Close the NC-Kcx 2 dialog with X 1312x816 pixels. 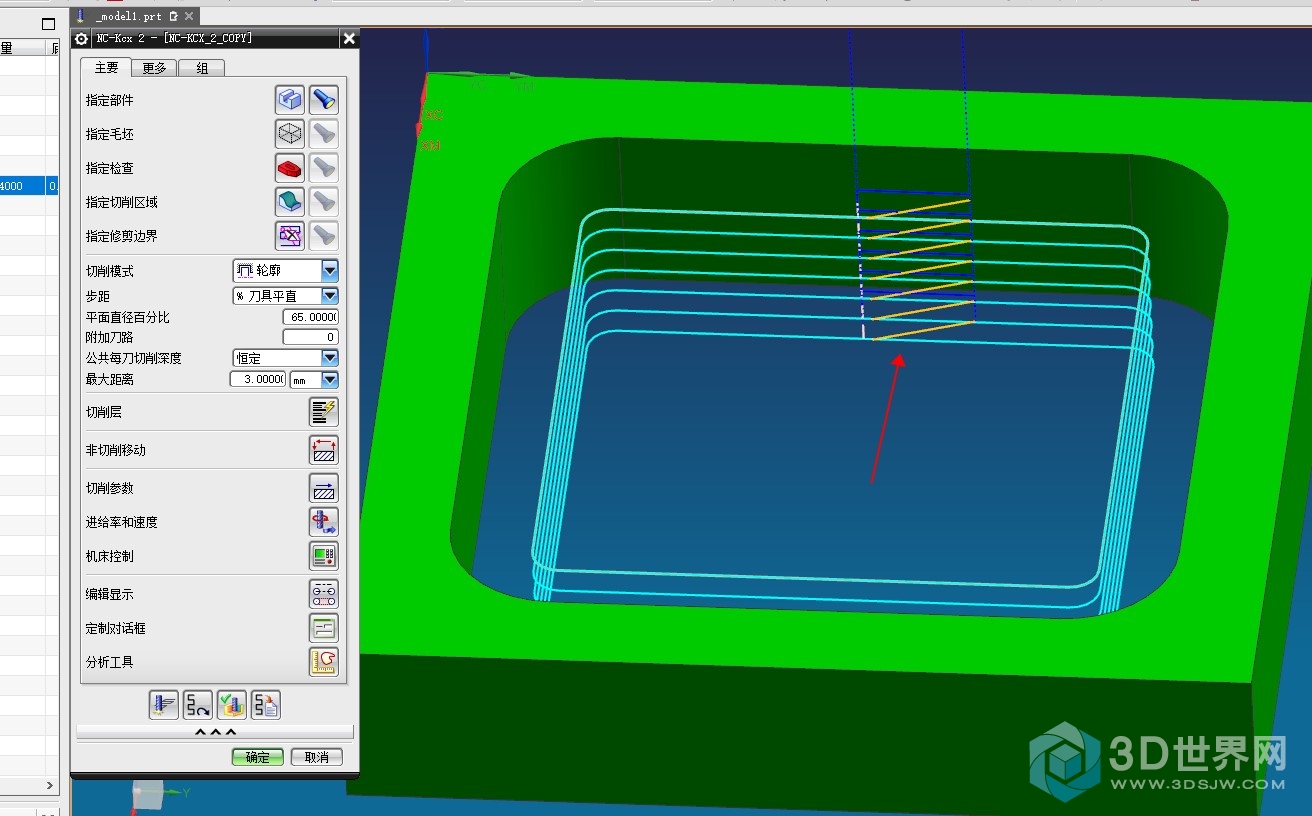(x=349, y=38)
